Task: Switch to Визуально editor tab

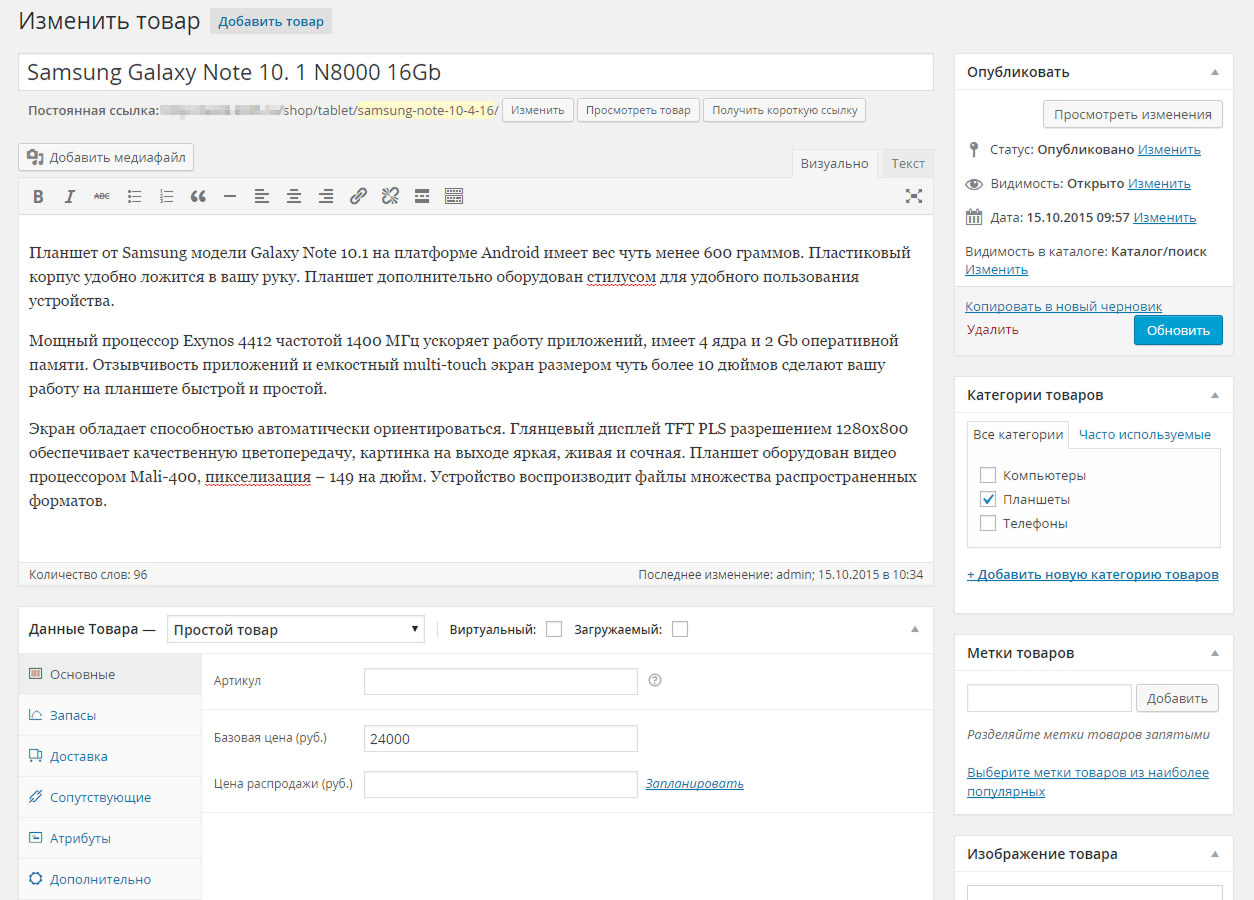Action: [834, 164]
